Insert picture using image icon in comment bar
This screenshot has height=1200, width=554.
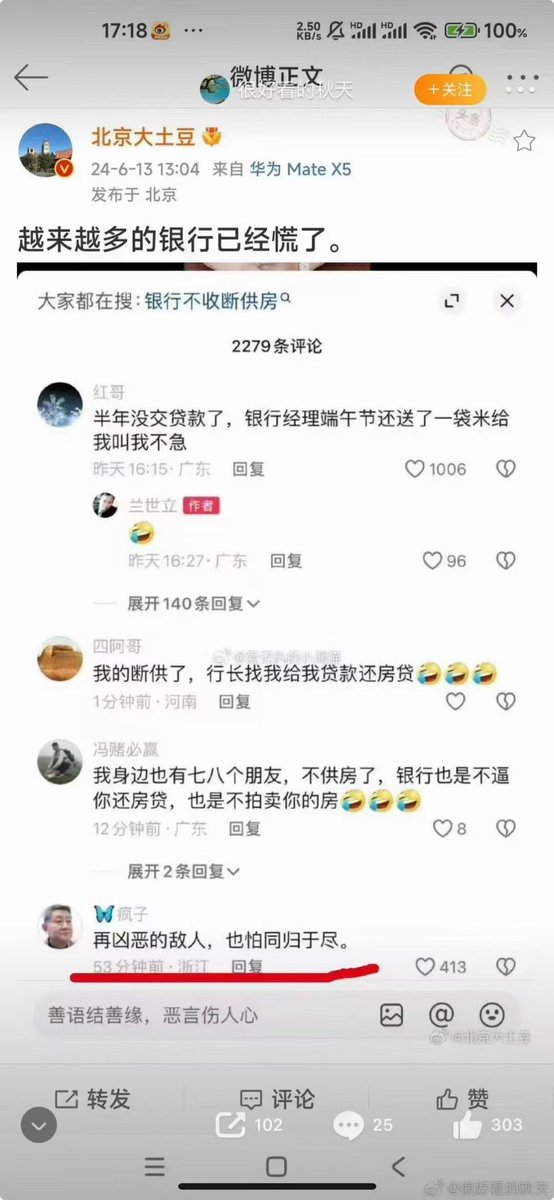coord(391,1015)
